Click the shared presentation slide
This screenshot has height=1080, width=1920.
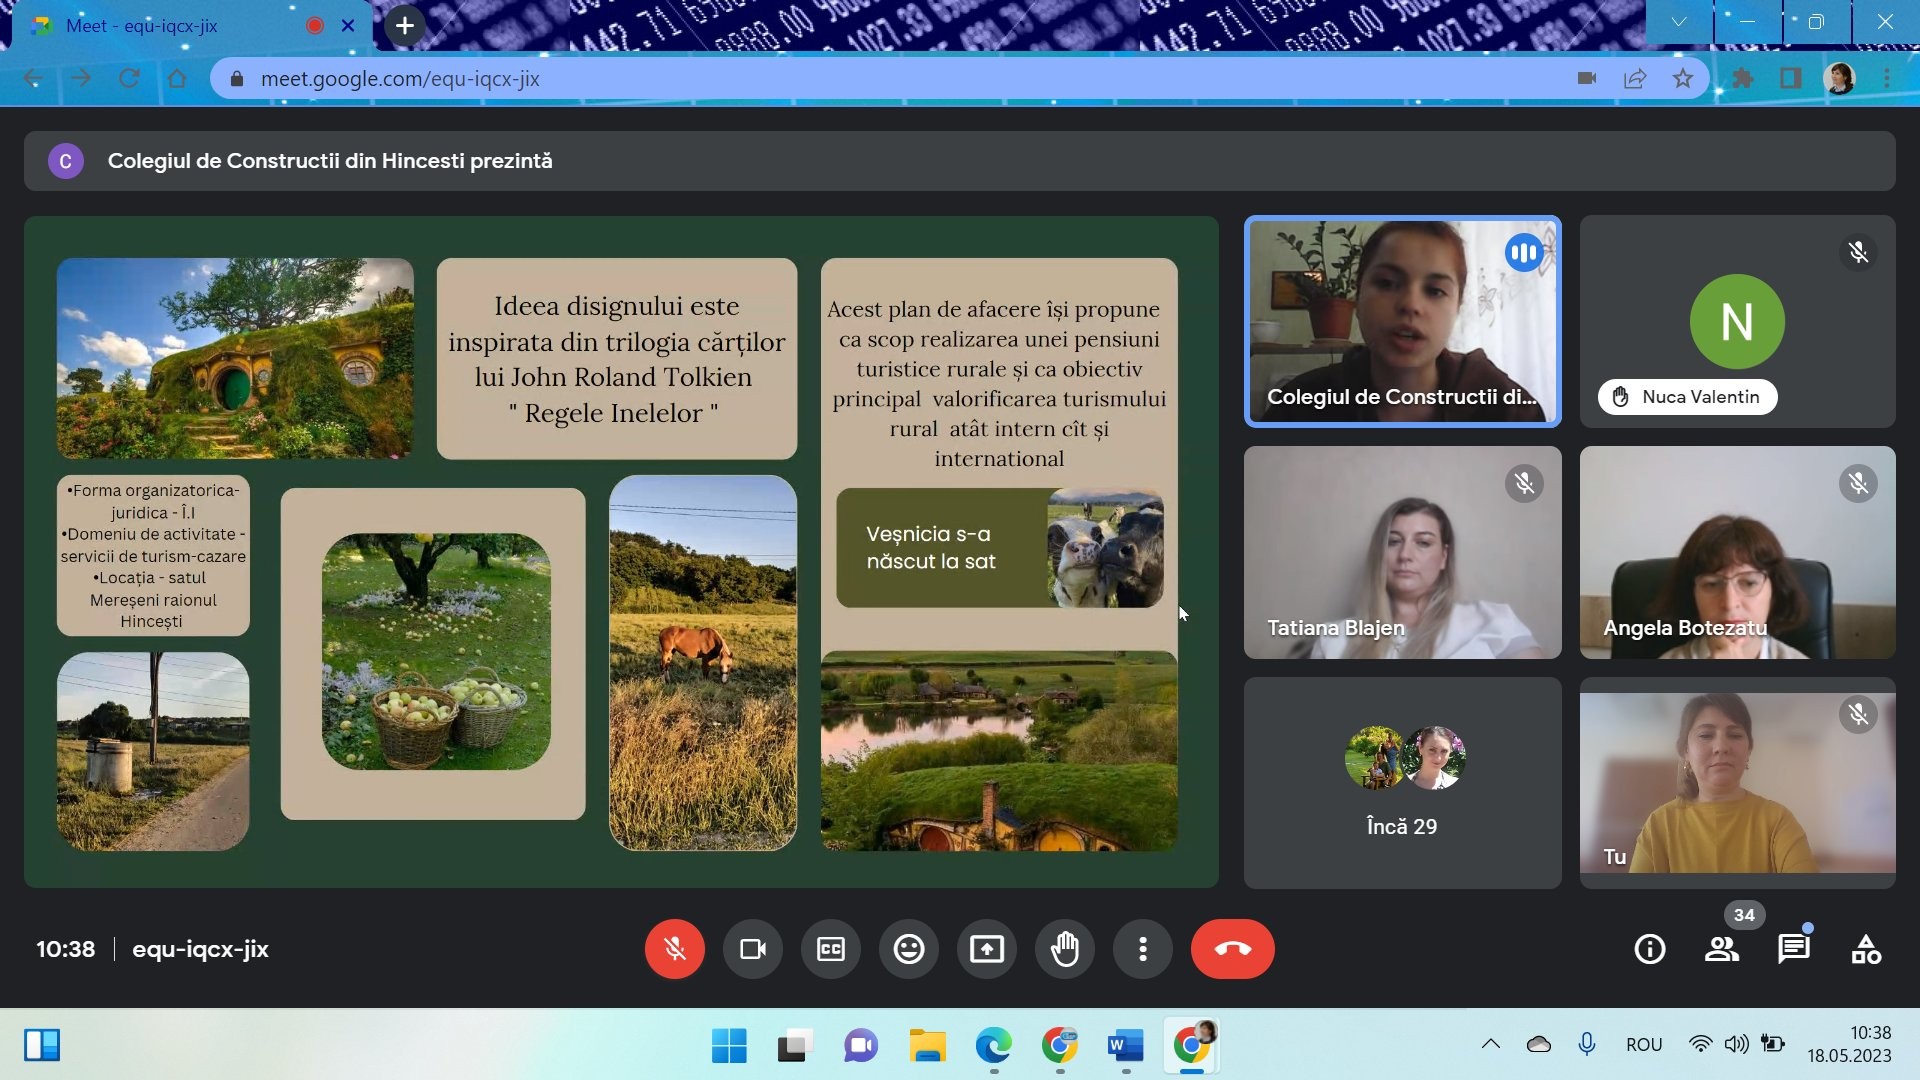pos(621,552)
